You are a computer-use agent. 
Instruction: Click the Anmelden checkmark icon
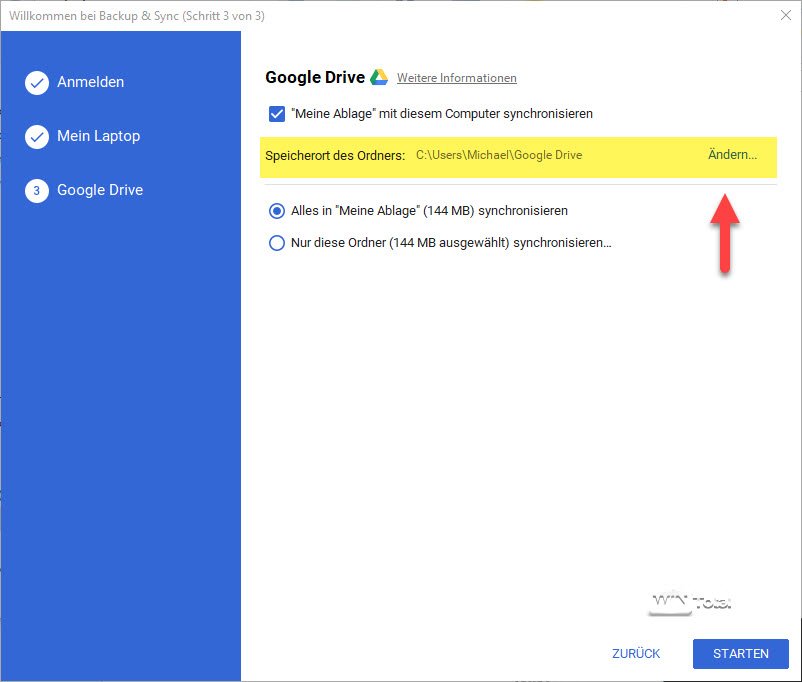coord(37,83)
